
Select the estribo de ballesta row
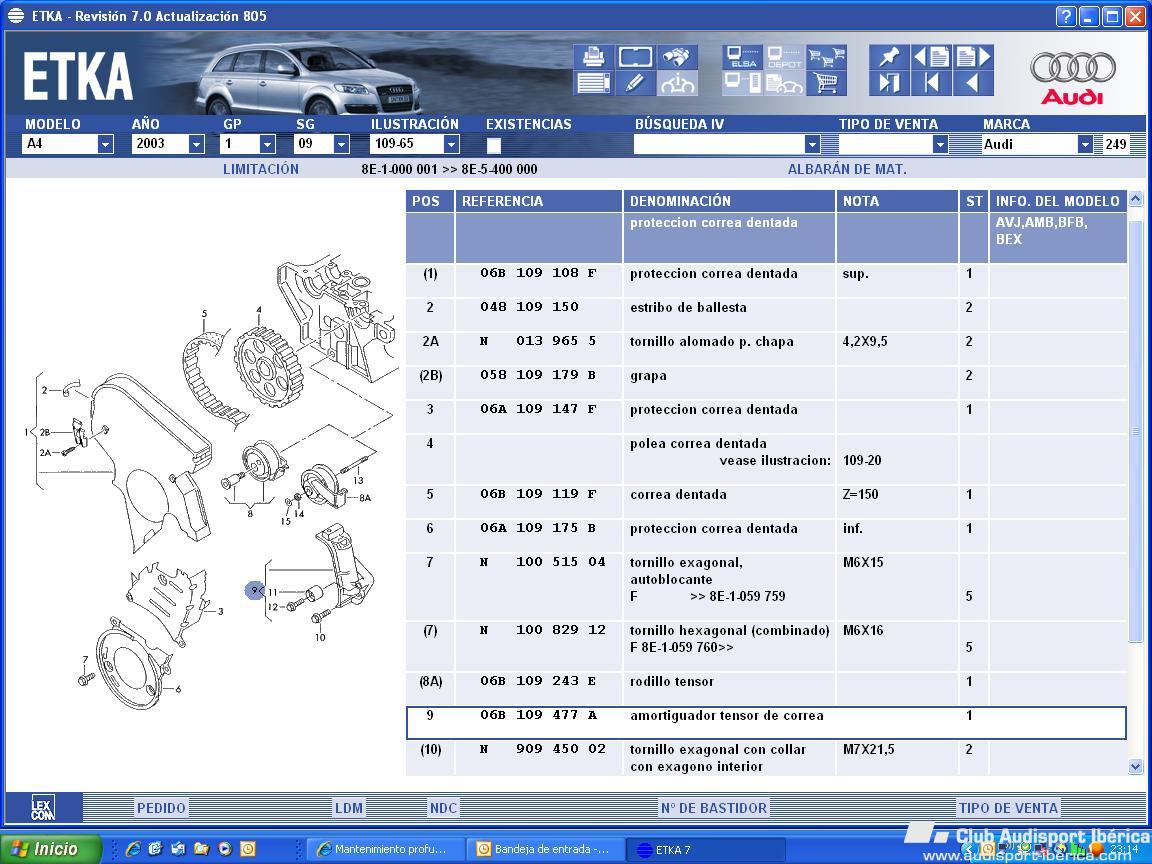tap(766, 314)
